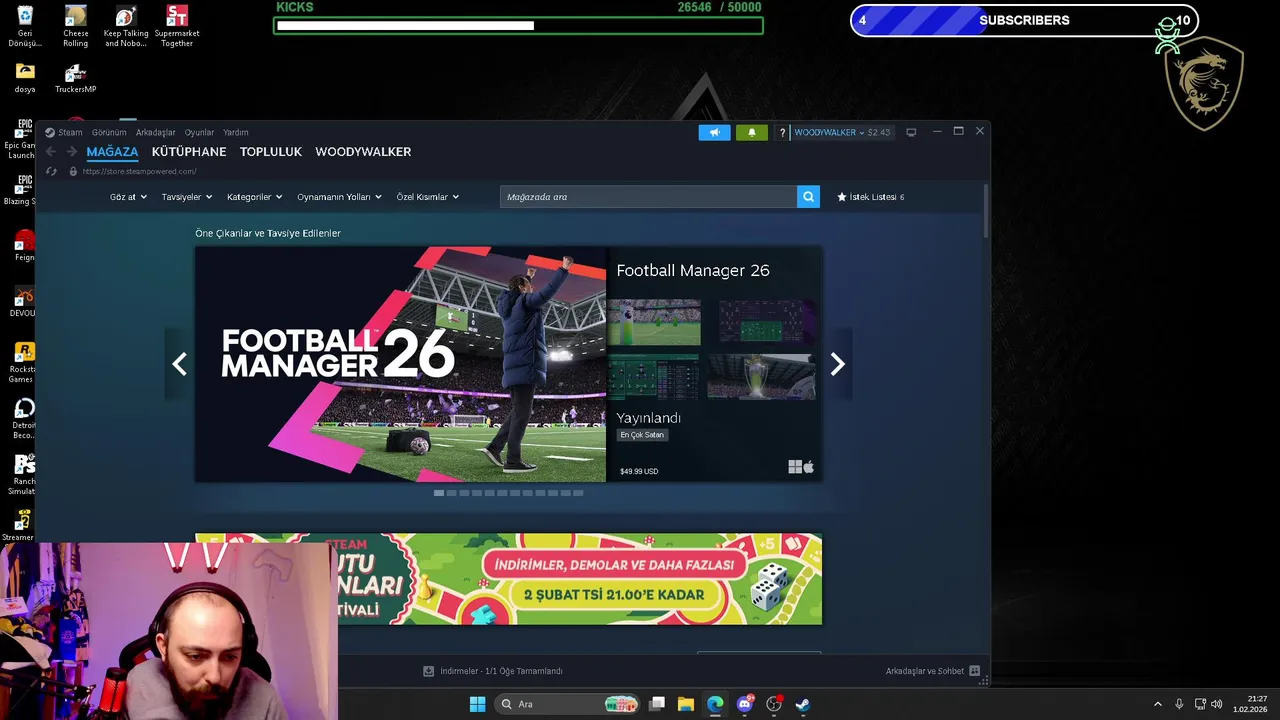The image size is (1280, 720).
Task: Switch to the TOPLULUK tab
Action: pos(271,152)
